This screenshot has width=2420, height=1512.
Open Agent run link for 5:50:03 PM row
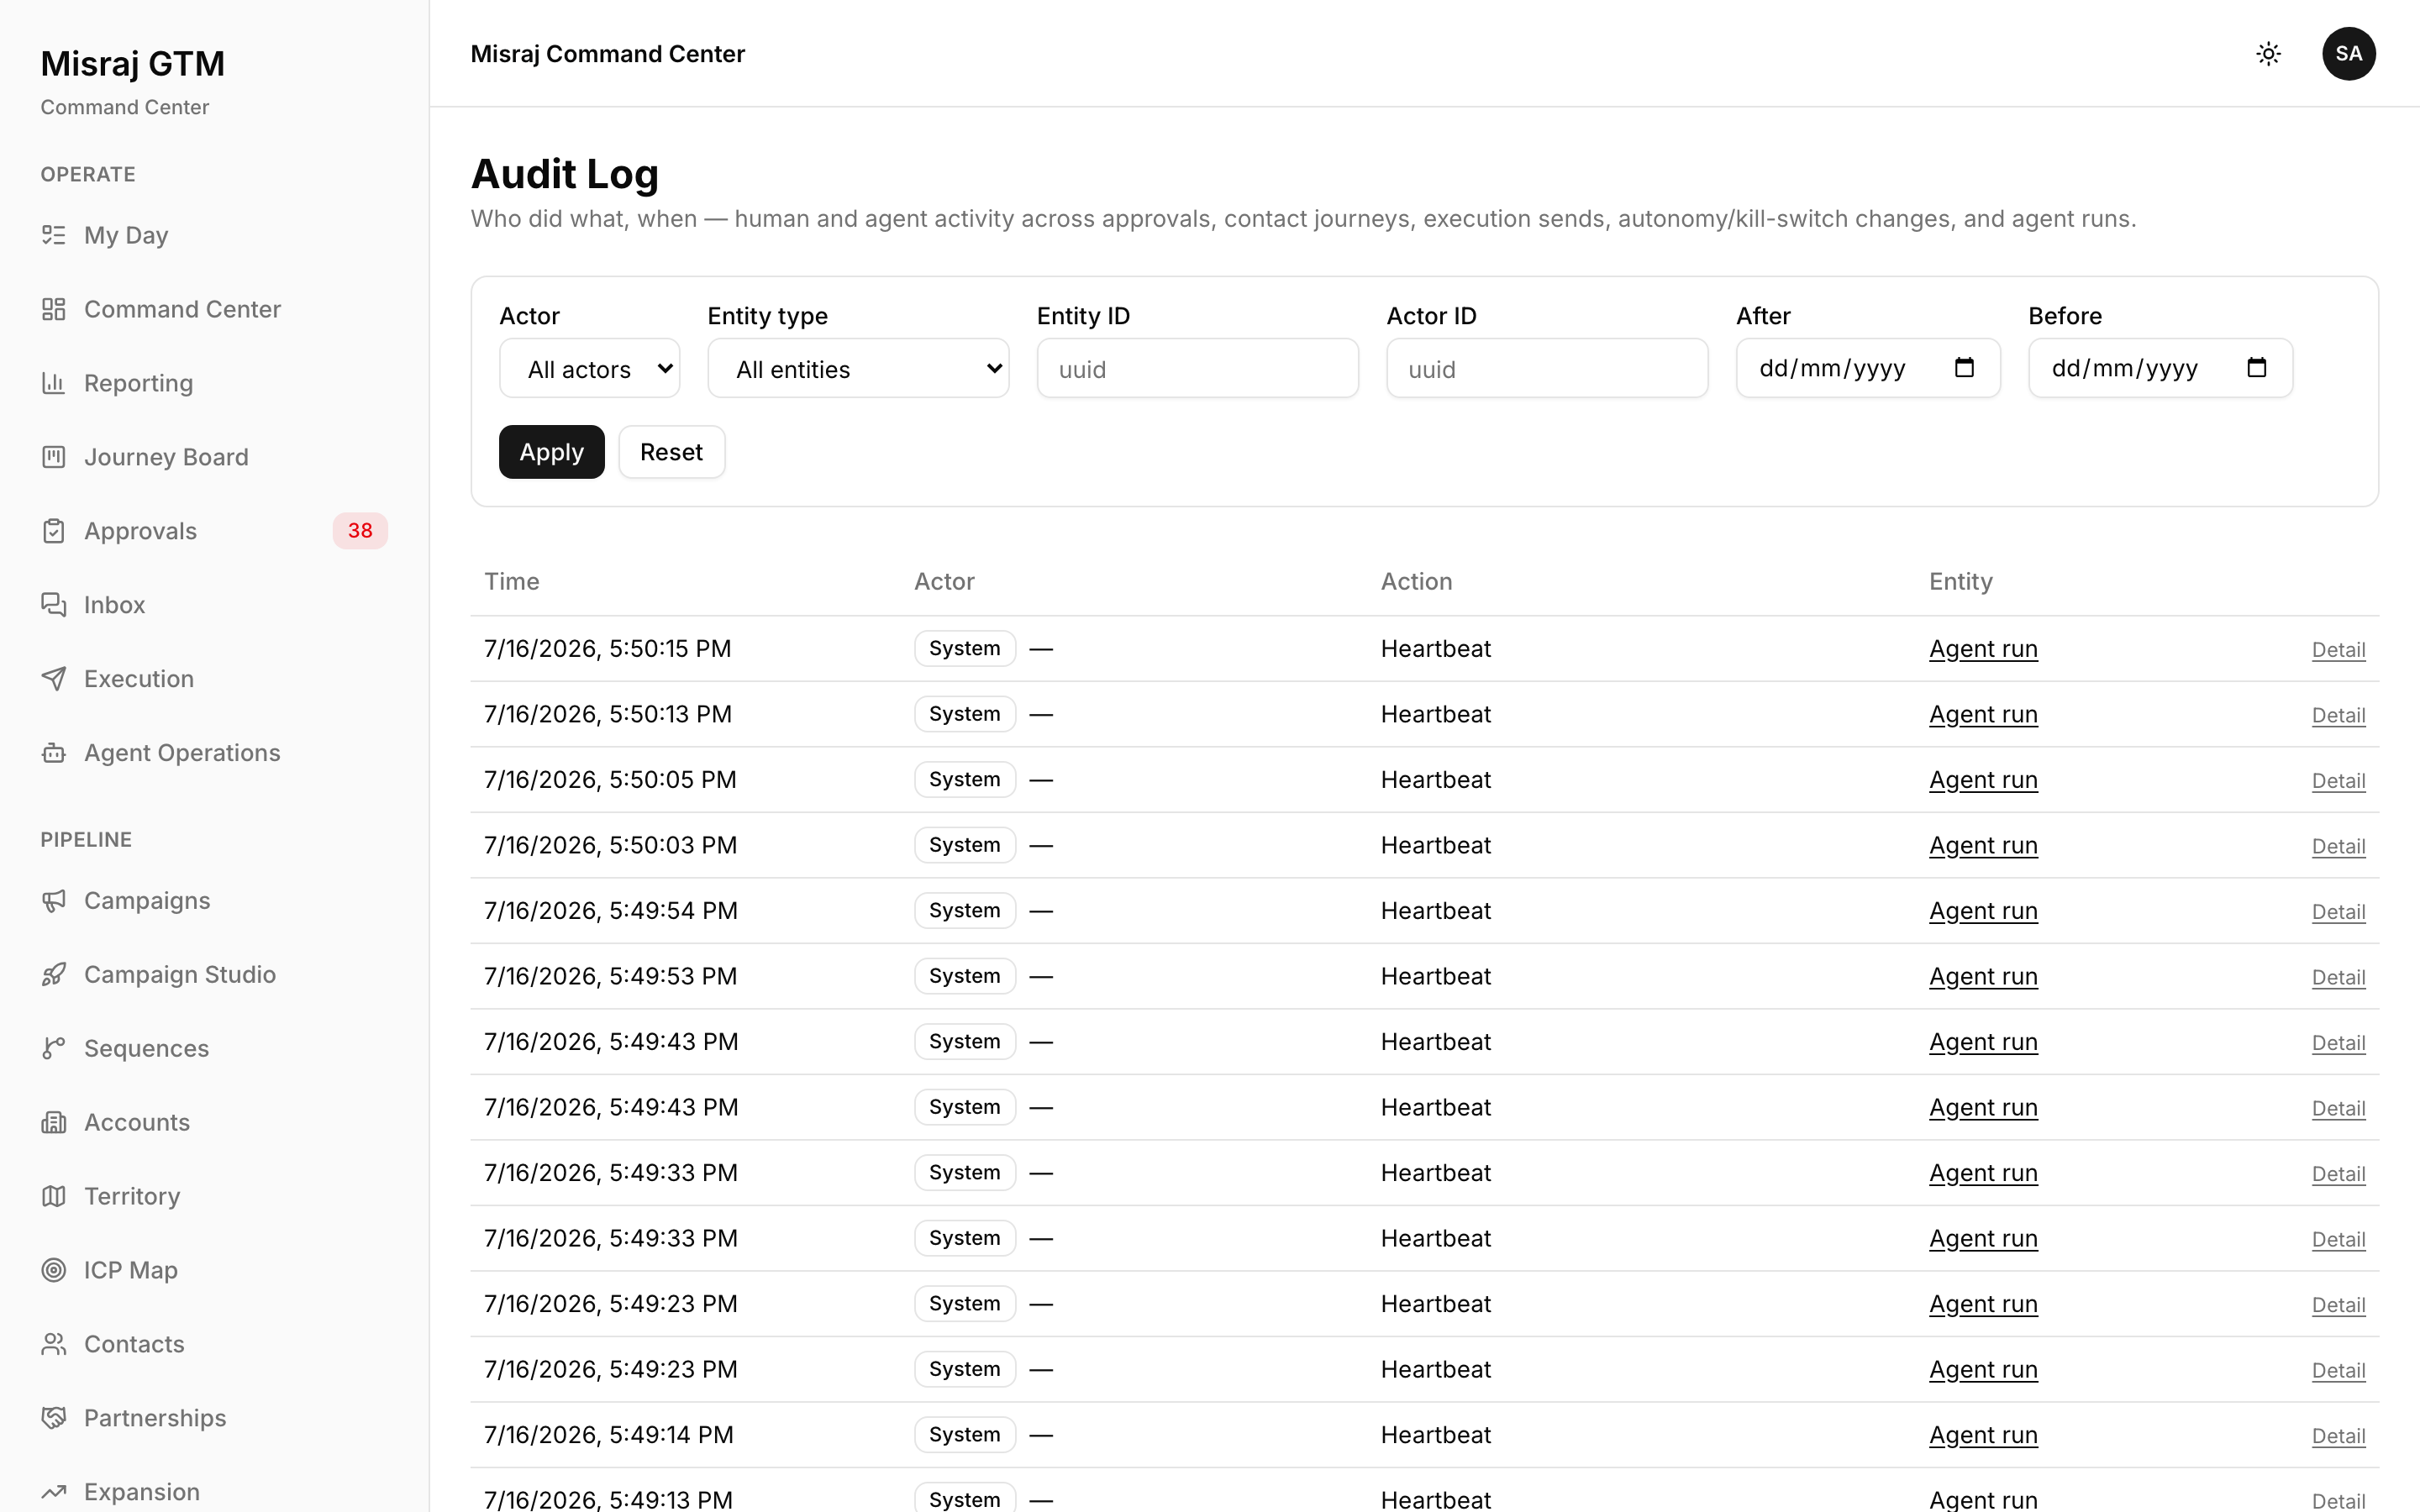(x=1983, y=845)
